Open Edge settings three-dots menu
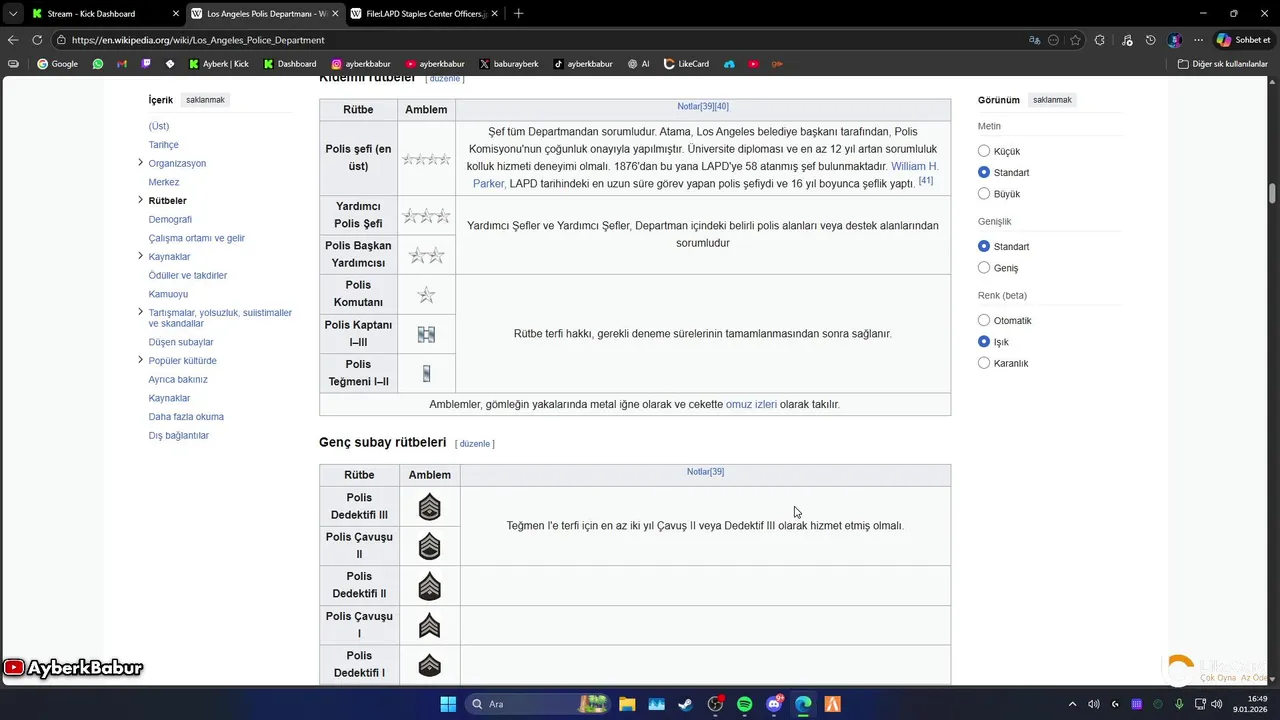Viewport: 1280px width, 720px height. (x=1198, y=40)
